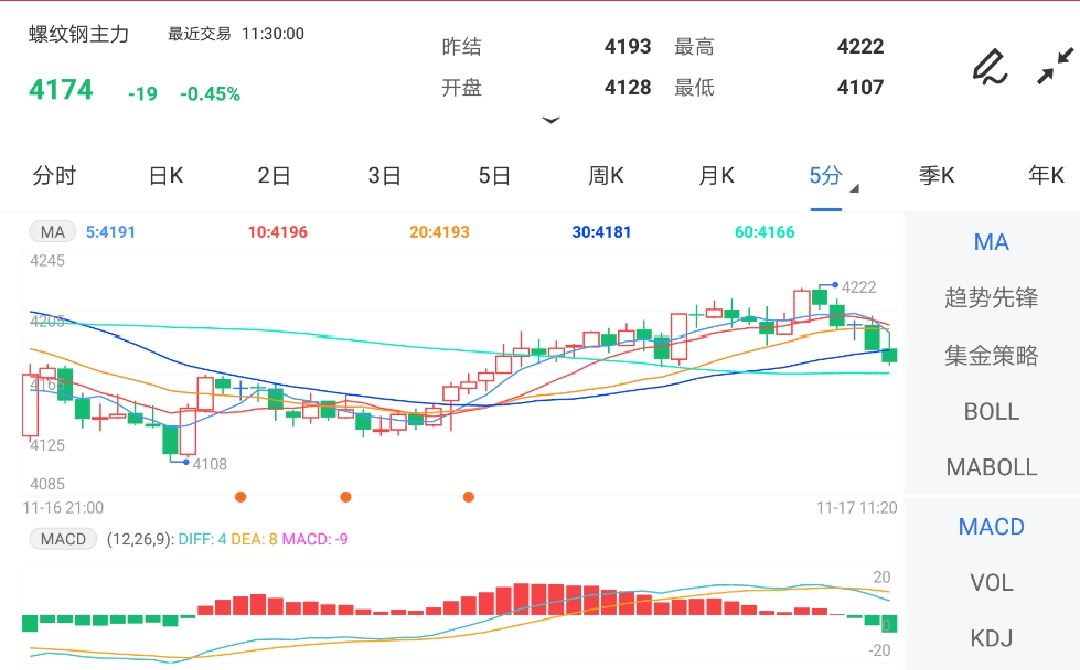This screenshot has height=670, width=1080.
Task: Click the -19 price change value
Action: (143, 94)
